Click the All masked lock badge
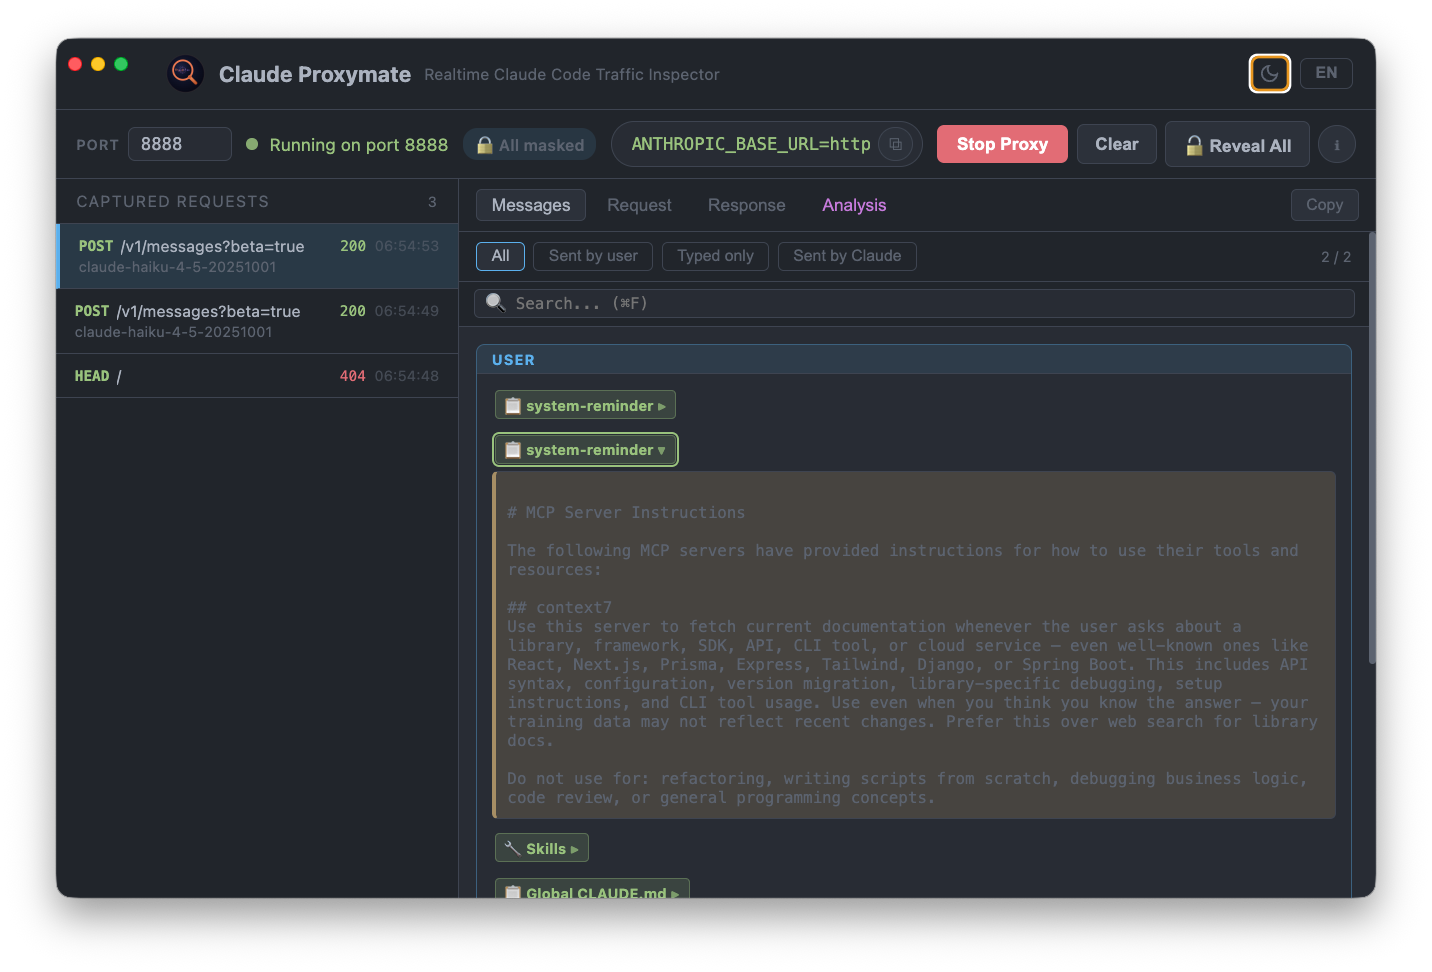Screen dimensions: 1432x972 (530, 145)
